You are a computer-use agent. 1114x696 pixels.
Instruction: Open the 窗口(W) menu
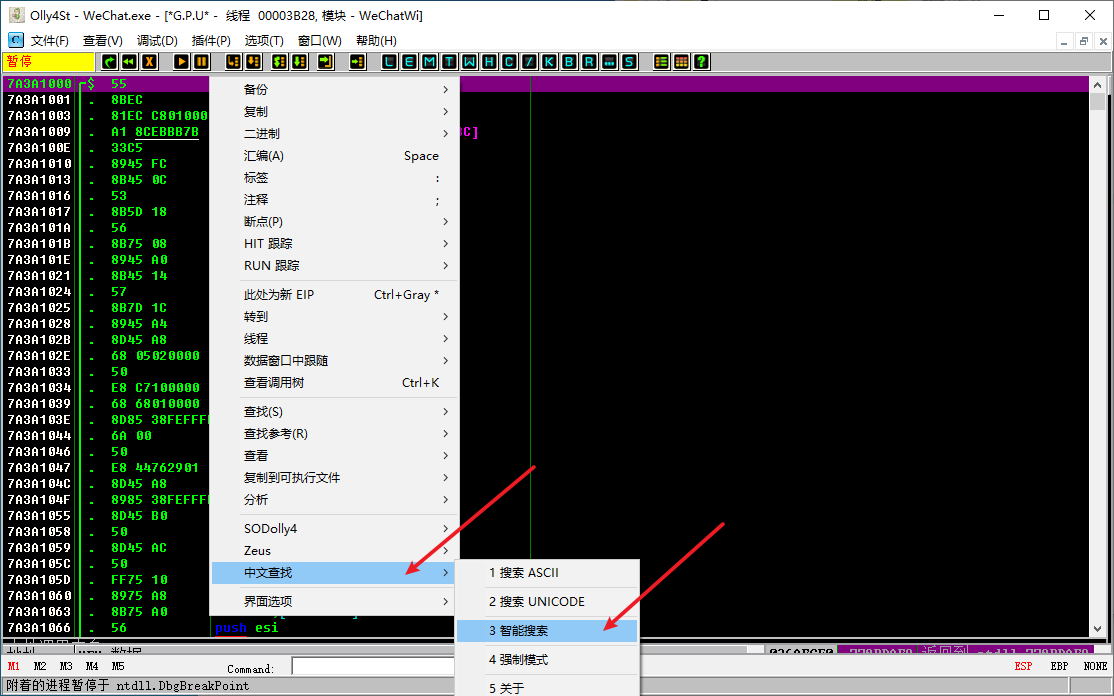(320, 40)
